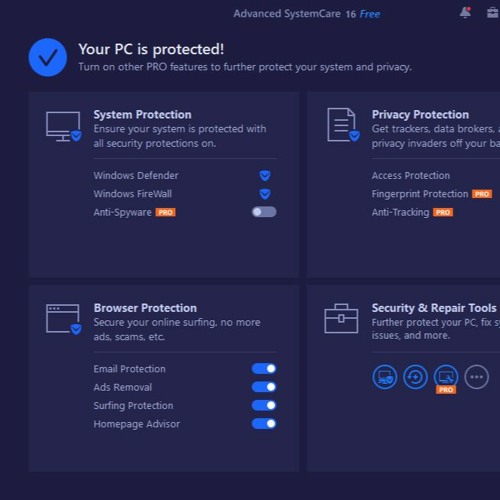Open the rescue restore circular arrow tool
Screen dimensions: 500x500
click(x=415, y=377)
